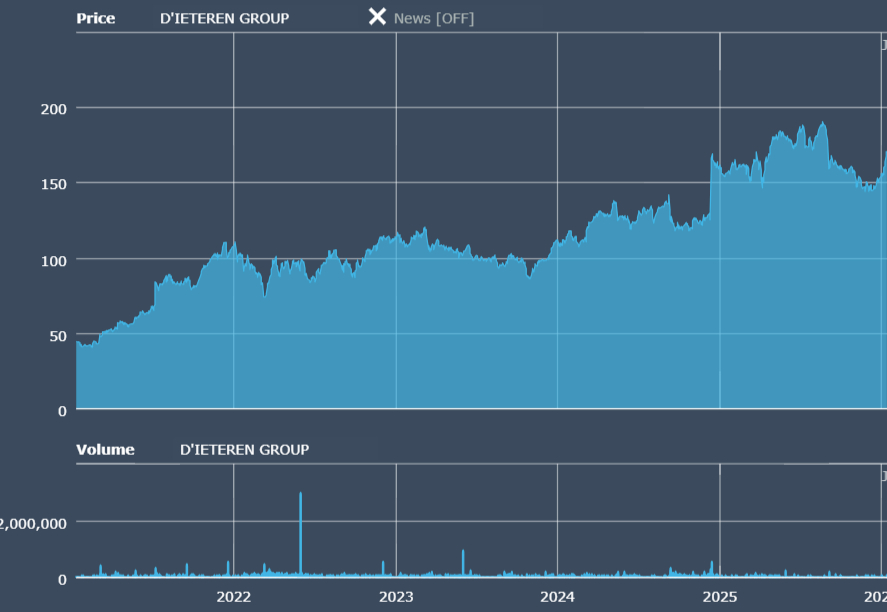Toggle the News [OFF] label on
Viewport: 887px width, 612px height.
[x=434, y=18]
